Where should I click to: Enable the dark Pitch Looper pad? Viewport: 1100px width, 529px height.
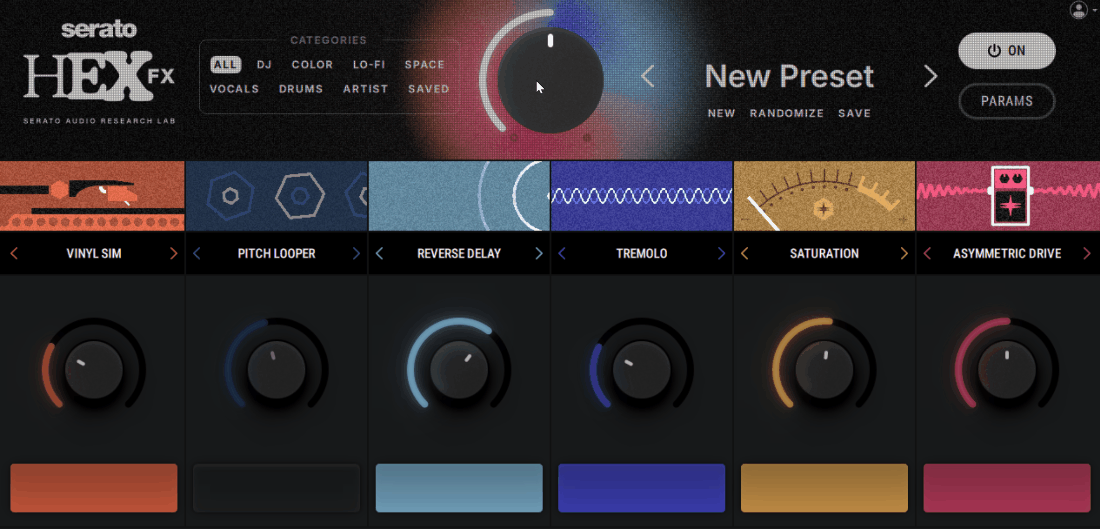(x=276, y=488)
